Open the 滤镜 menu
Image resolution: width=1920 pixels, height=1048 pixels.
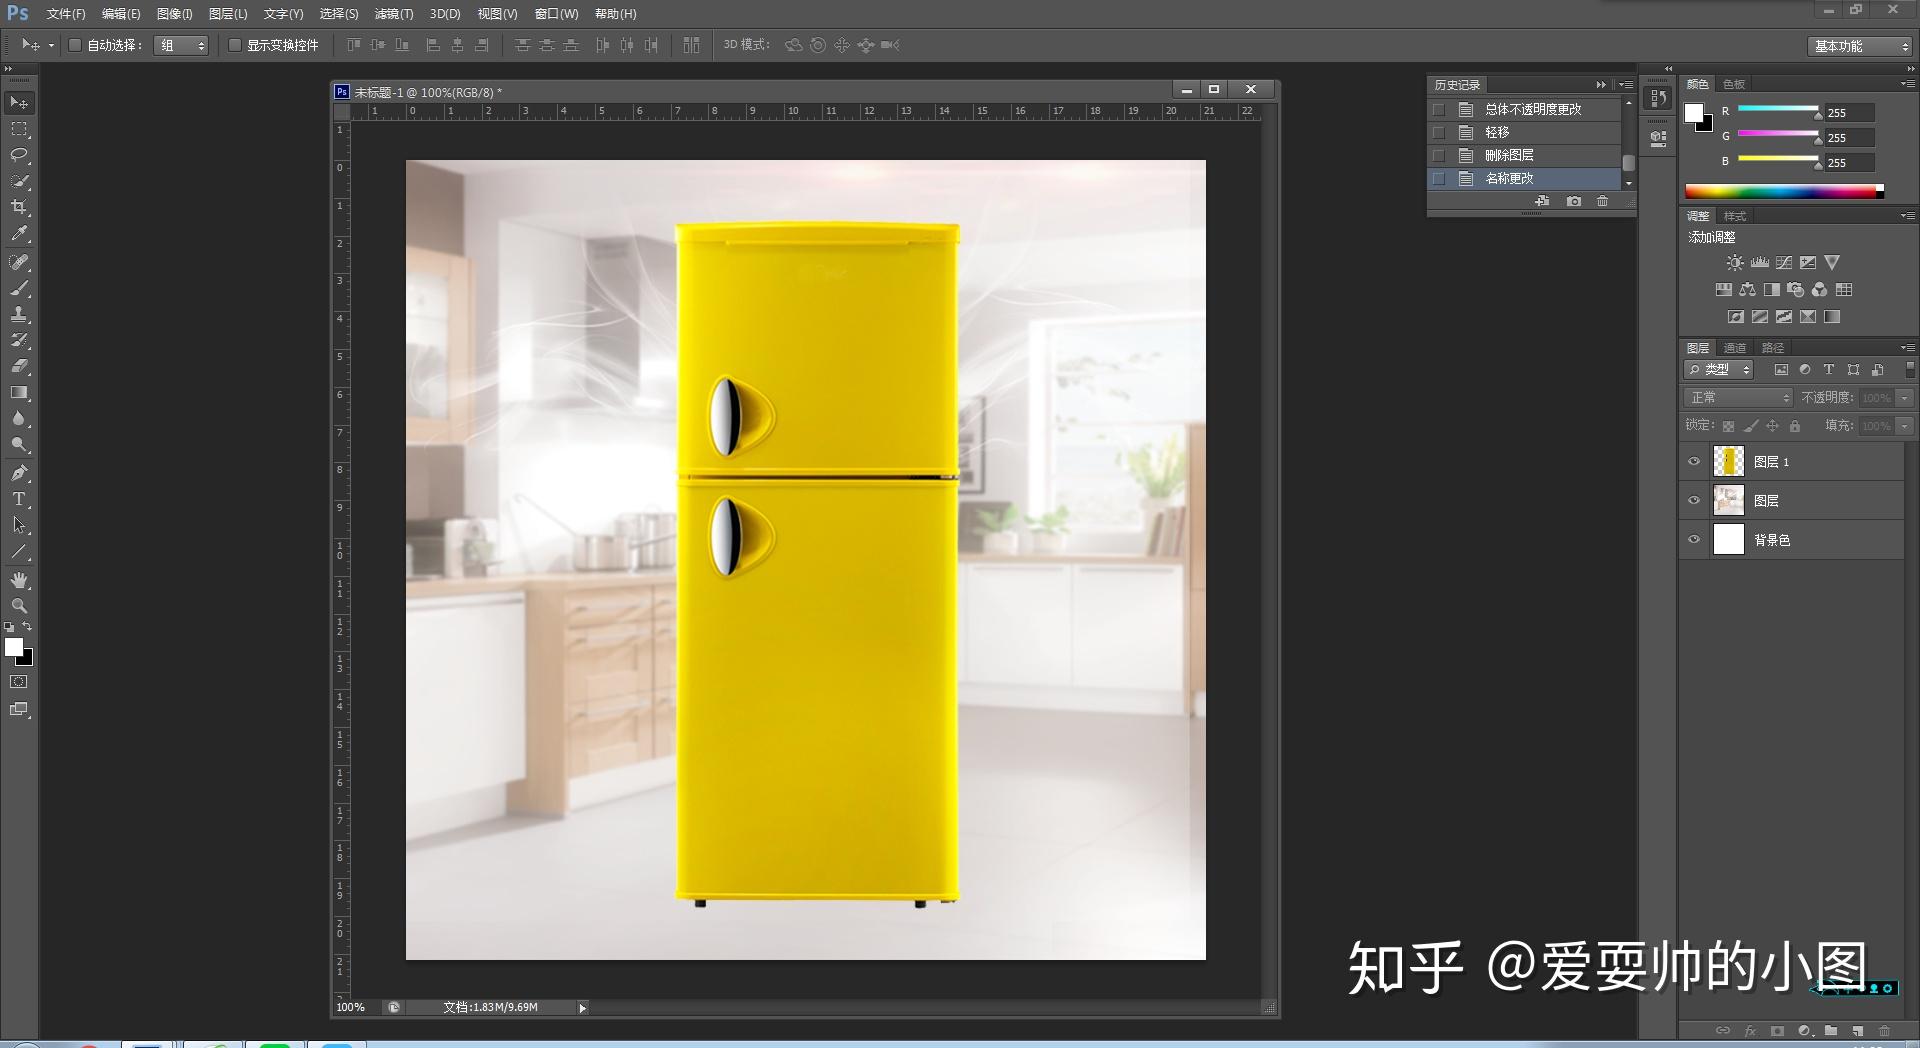tap(393, 14)
